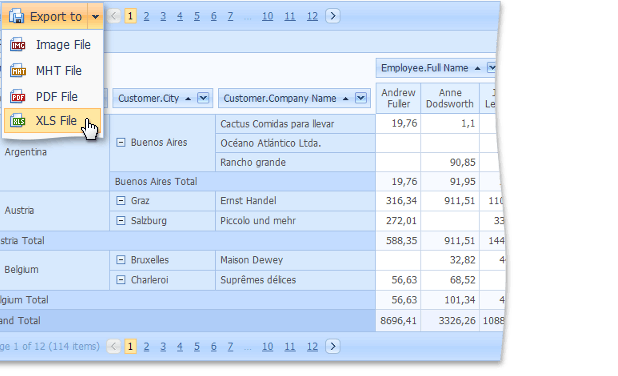Collapse the Bruxelles row group
The image size is (618, 376).
pyautogui.click(x=121, y=260)
